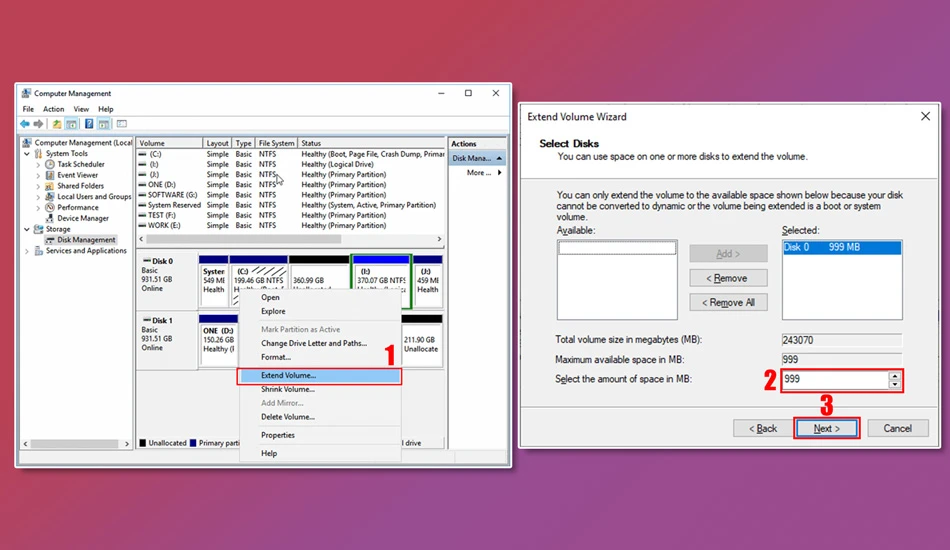The height and width of the screenshot is (550, 950).
Task: Click Remove All in the wizard
Action: point(728,302)
